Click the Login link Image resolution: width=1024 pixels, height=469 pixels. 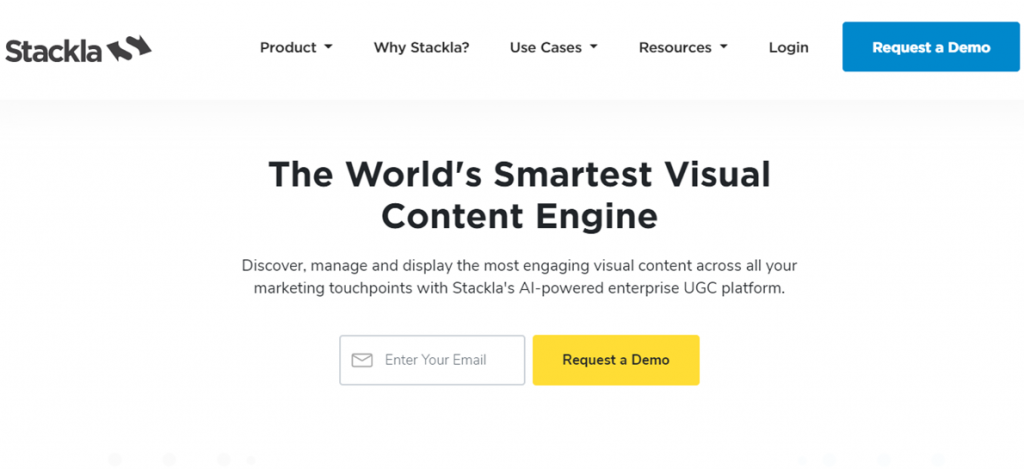pos(788,47)
